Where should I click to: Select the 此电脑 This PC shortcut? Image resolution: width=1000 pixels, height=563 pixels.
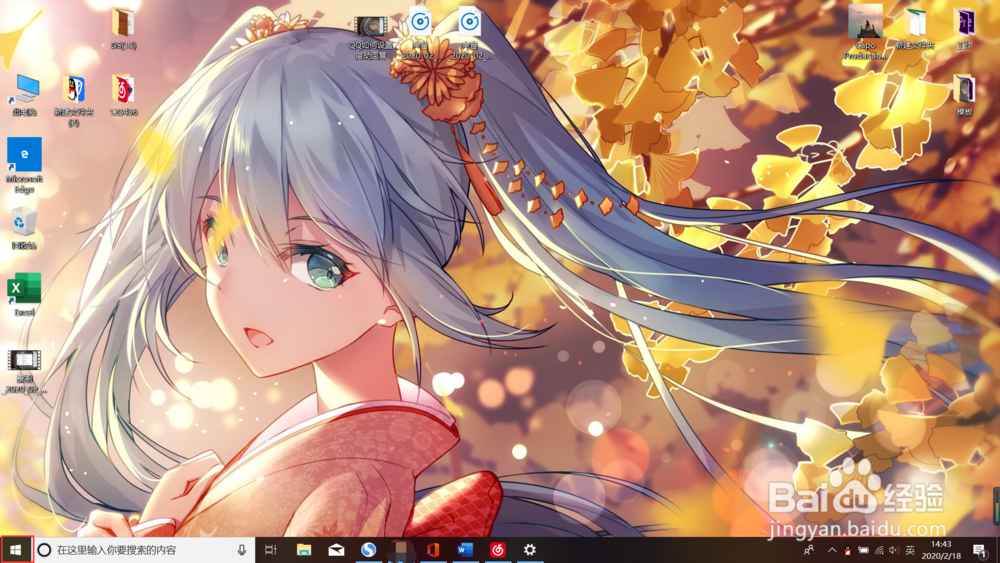click(x=24, y=95)
